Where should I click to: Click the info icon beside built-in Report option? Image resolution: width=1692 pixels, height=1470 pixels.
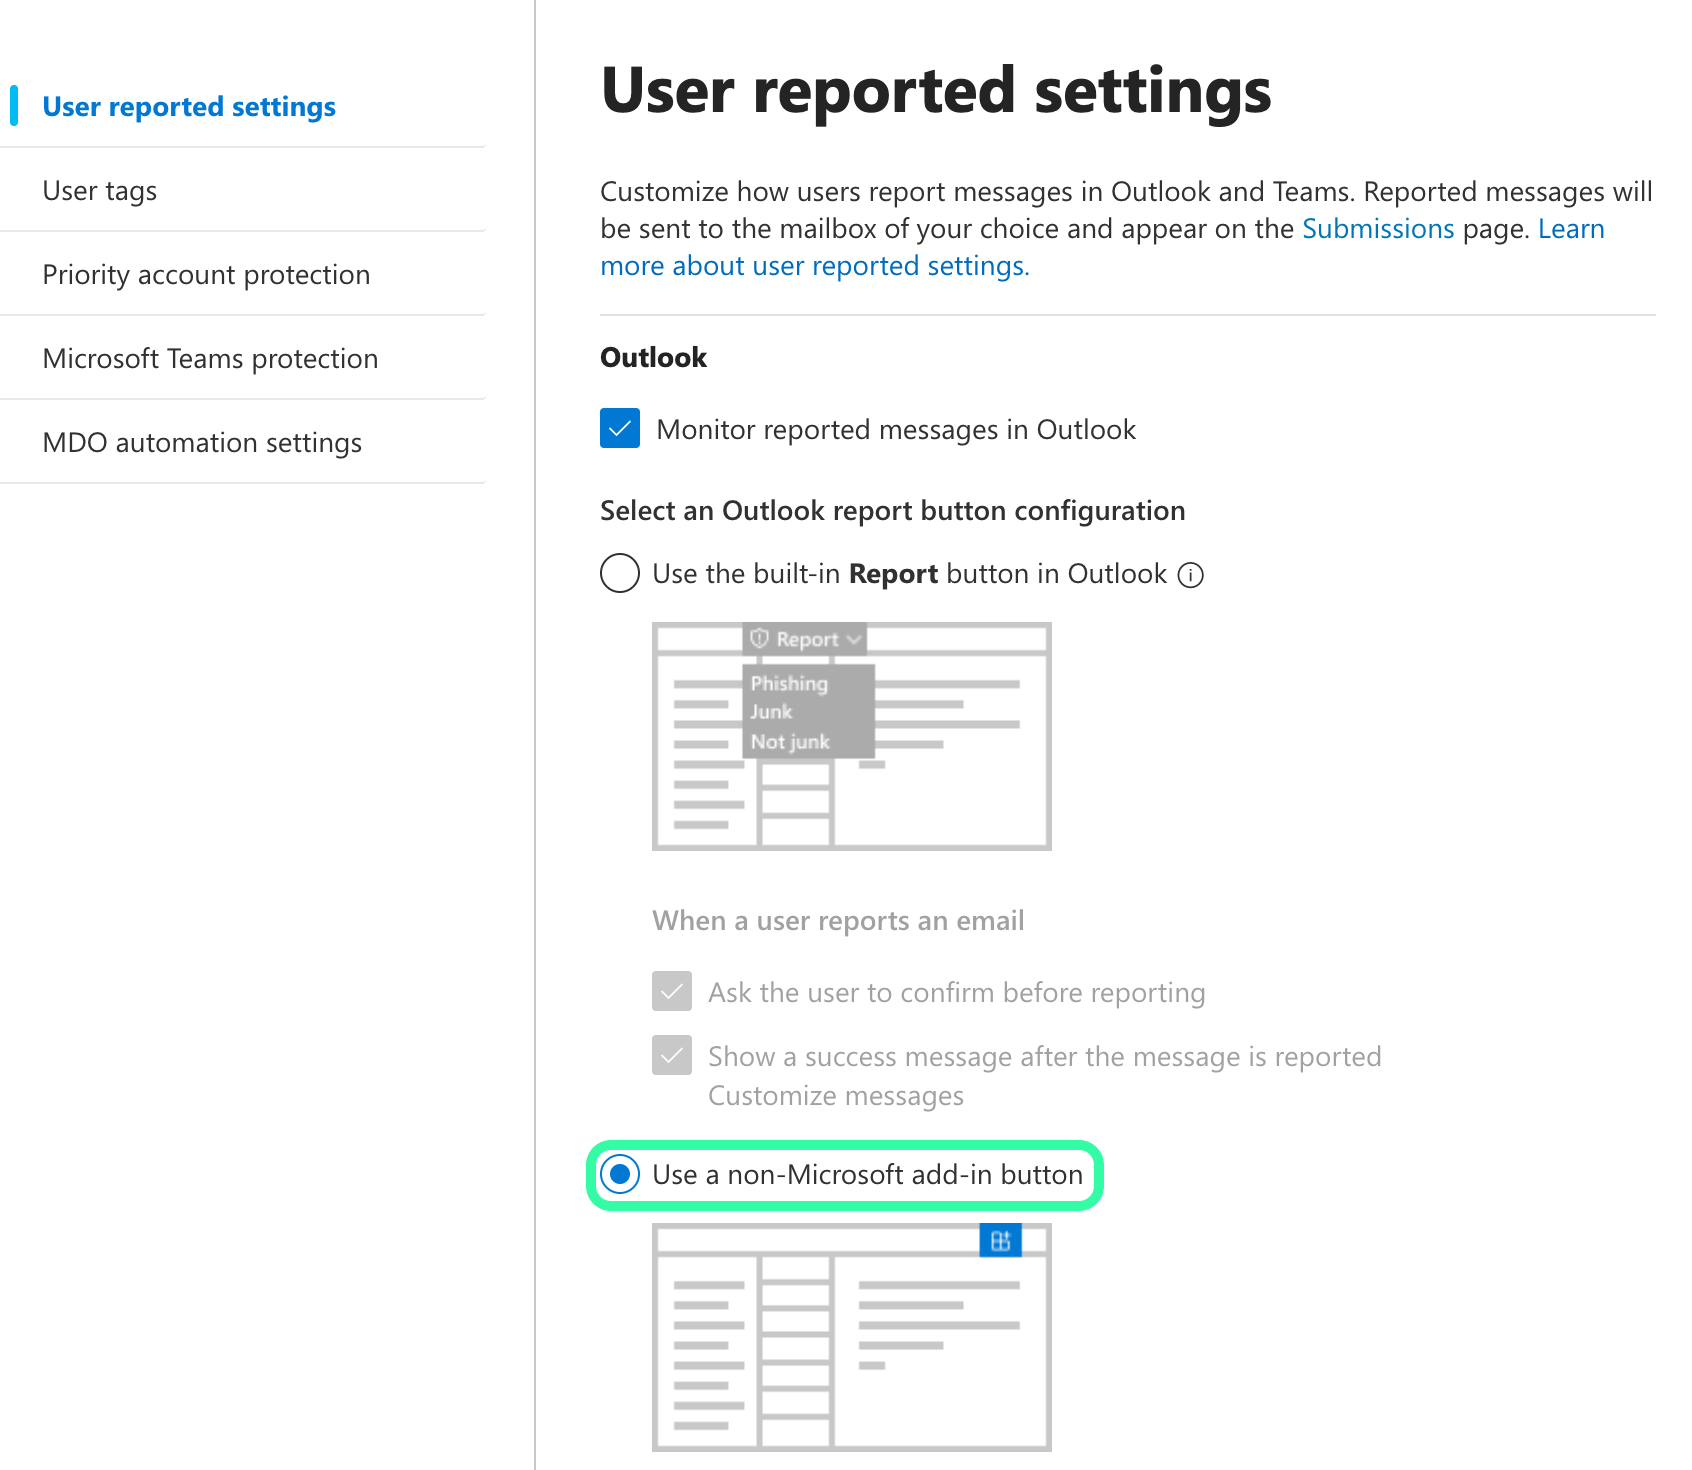1190,575
